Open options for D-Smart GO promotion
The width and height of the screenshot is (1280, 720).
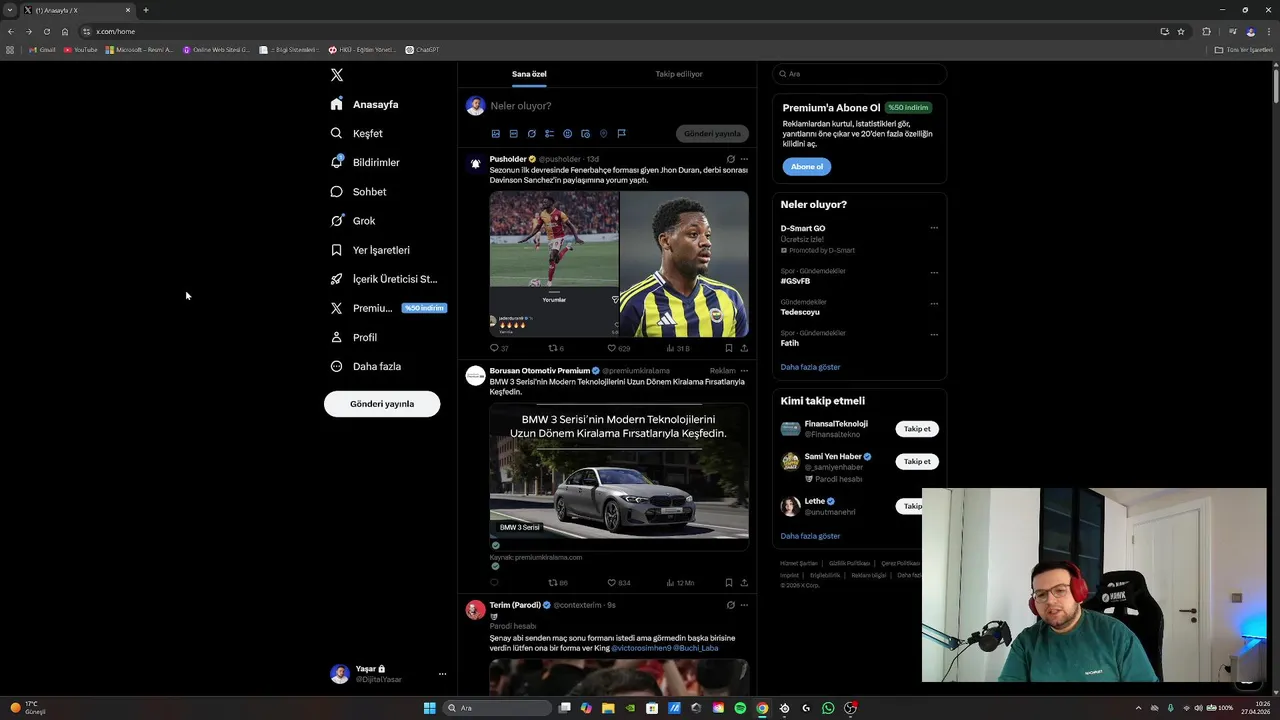tap(934, 228)
